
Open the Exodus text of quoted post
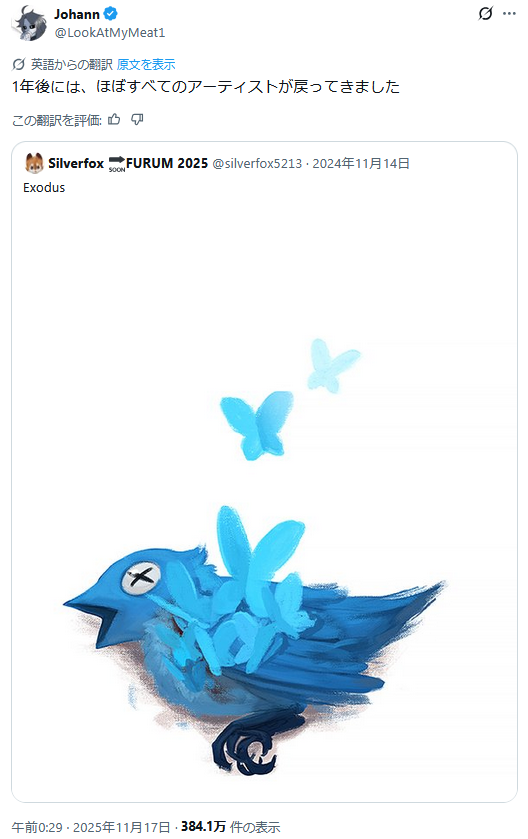pos(44,188)
